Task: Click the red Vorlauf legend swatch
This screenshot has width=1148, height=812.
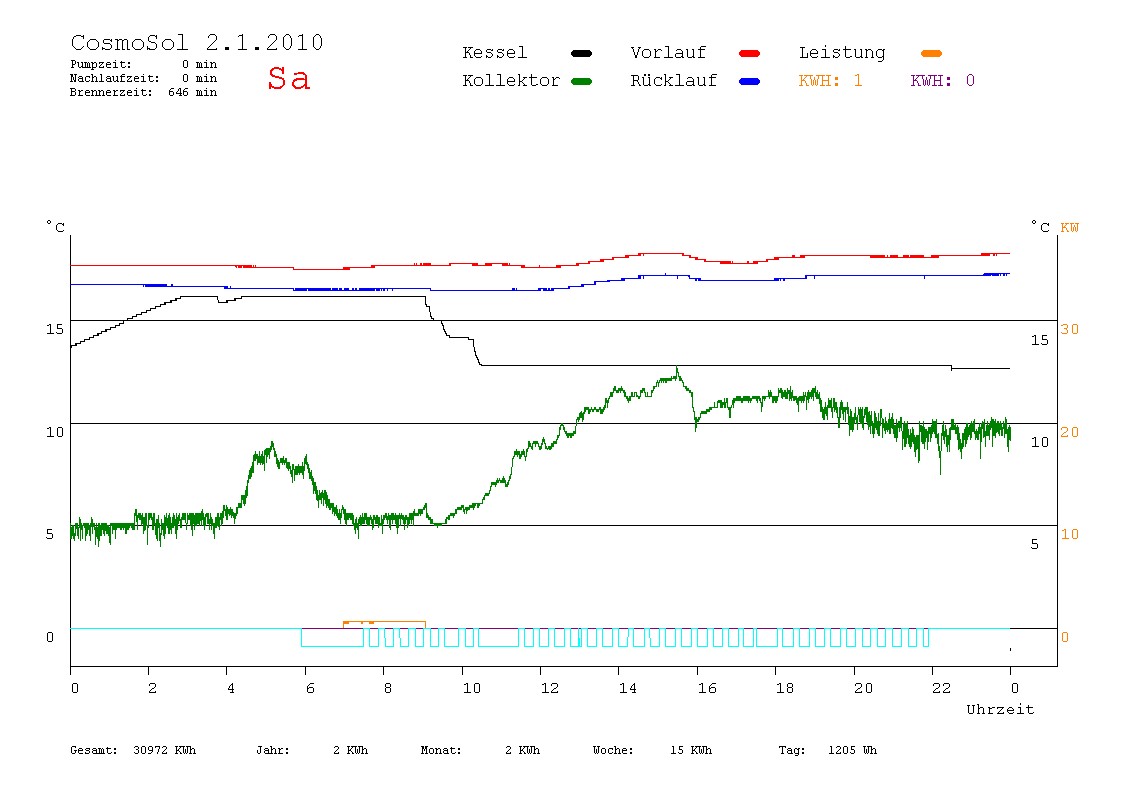Action: (750, 53)
